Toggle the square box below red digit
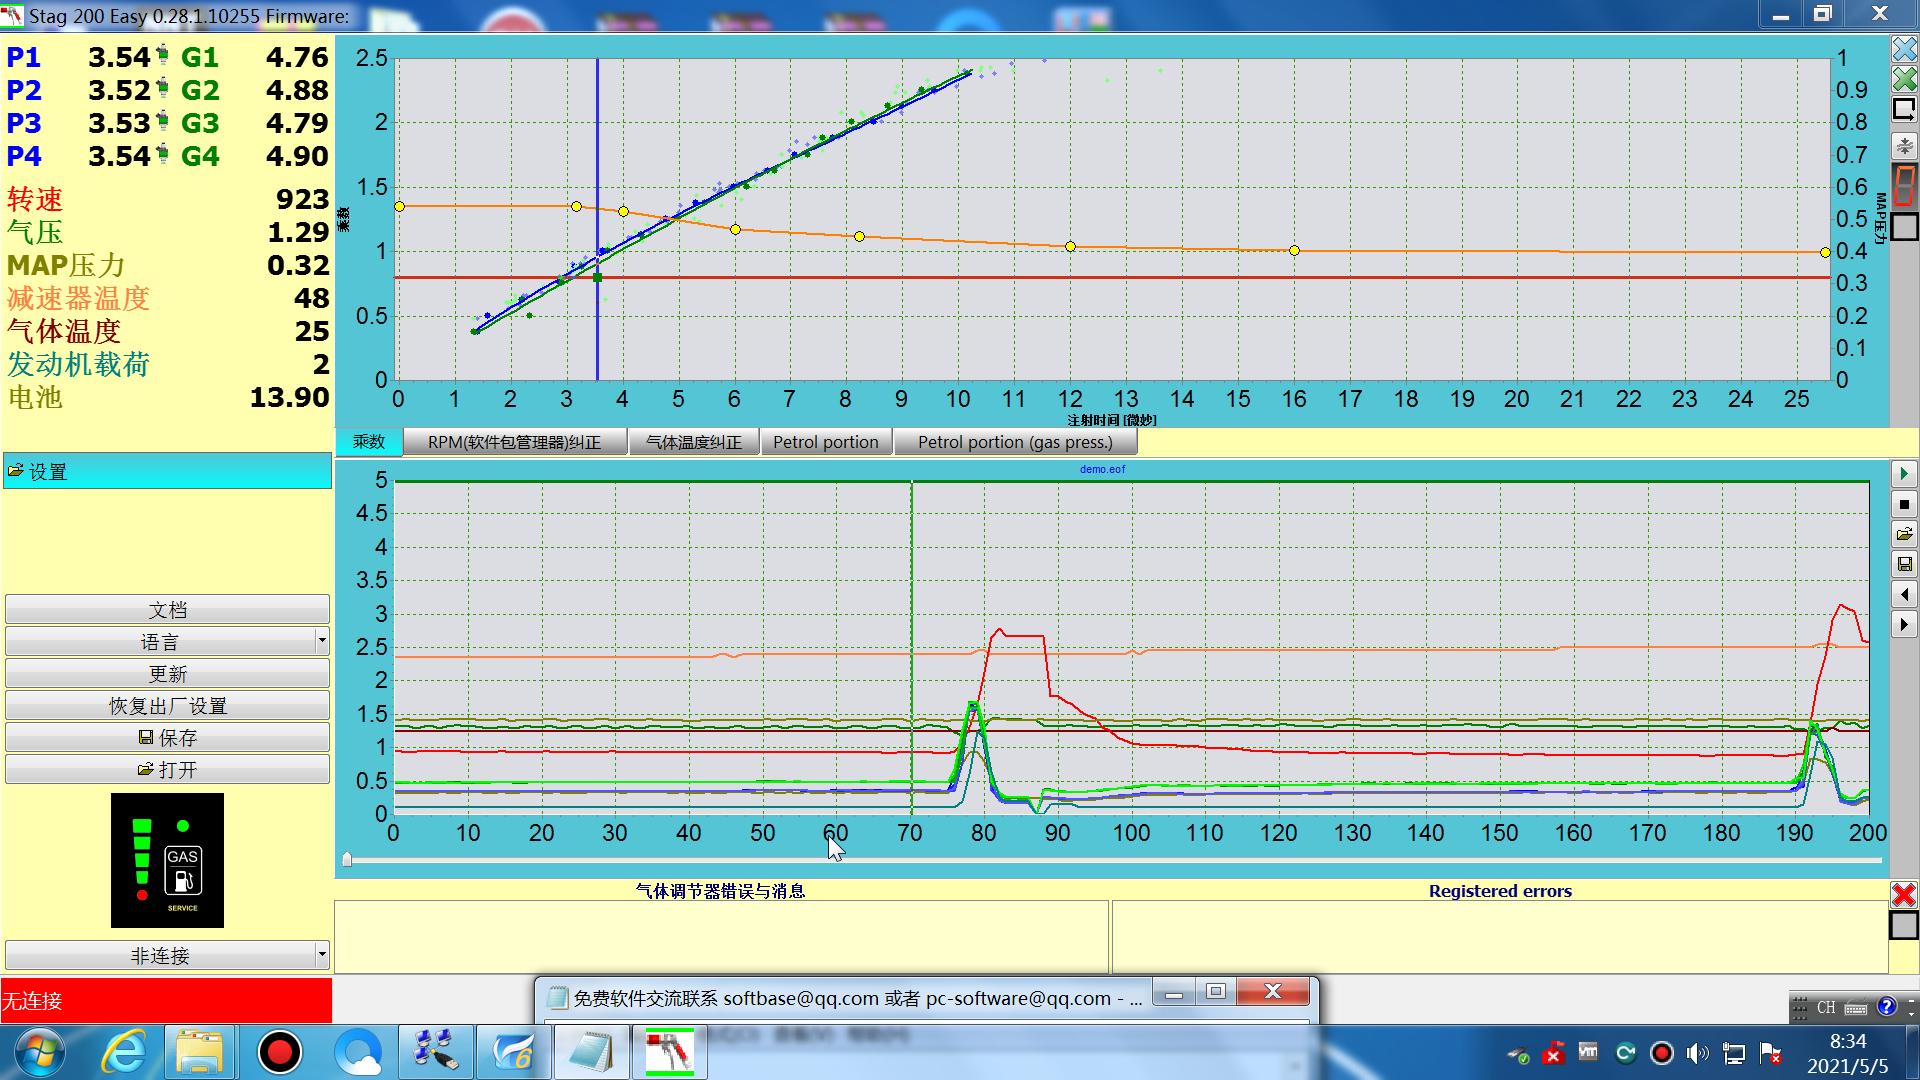Screen dimensions: 1920x1080 pyautogui.click(x=1904, y=227)
